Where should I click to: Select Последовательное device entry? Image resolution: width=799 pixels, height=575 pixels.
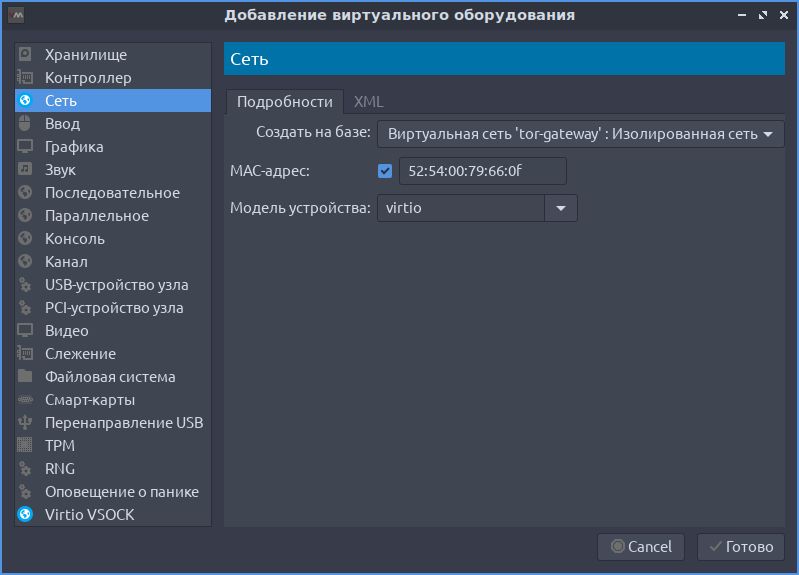click(113, 192)
